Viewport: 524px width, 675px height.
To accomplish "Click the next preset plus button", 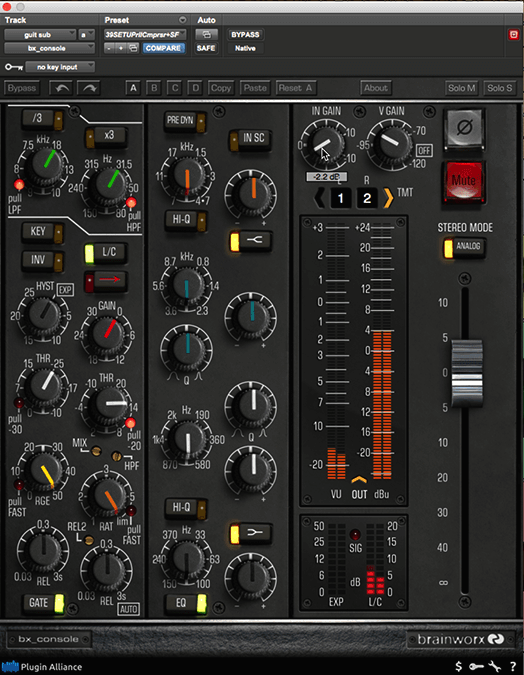I will coord(121,48).
